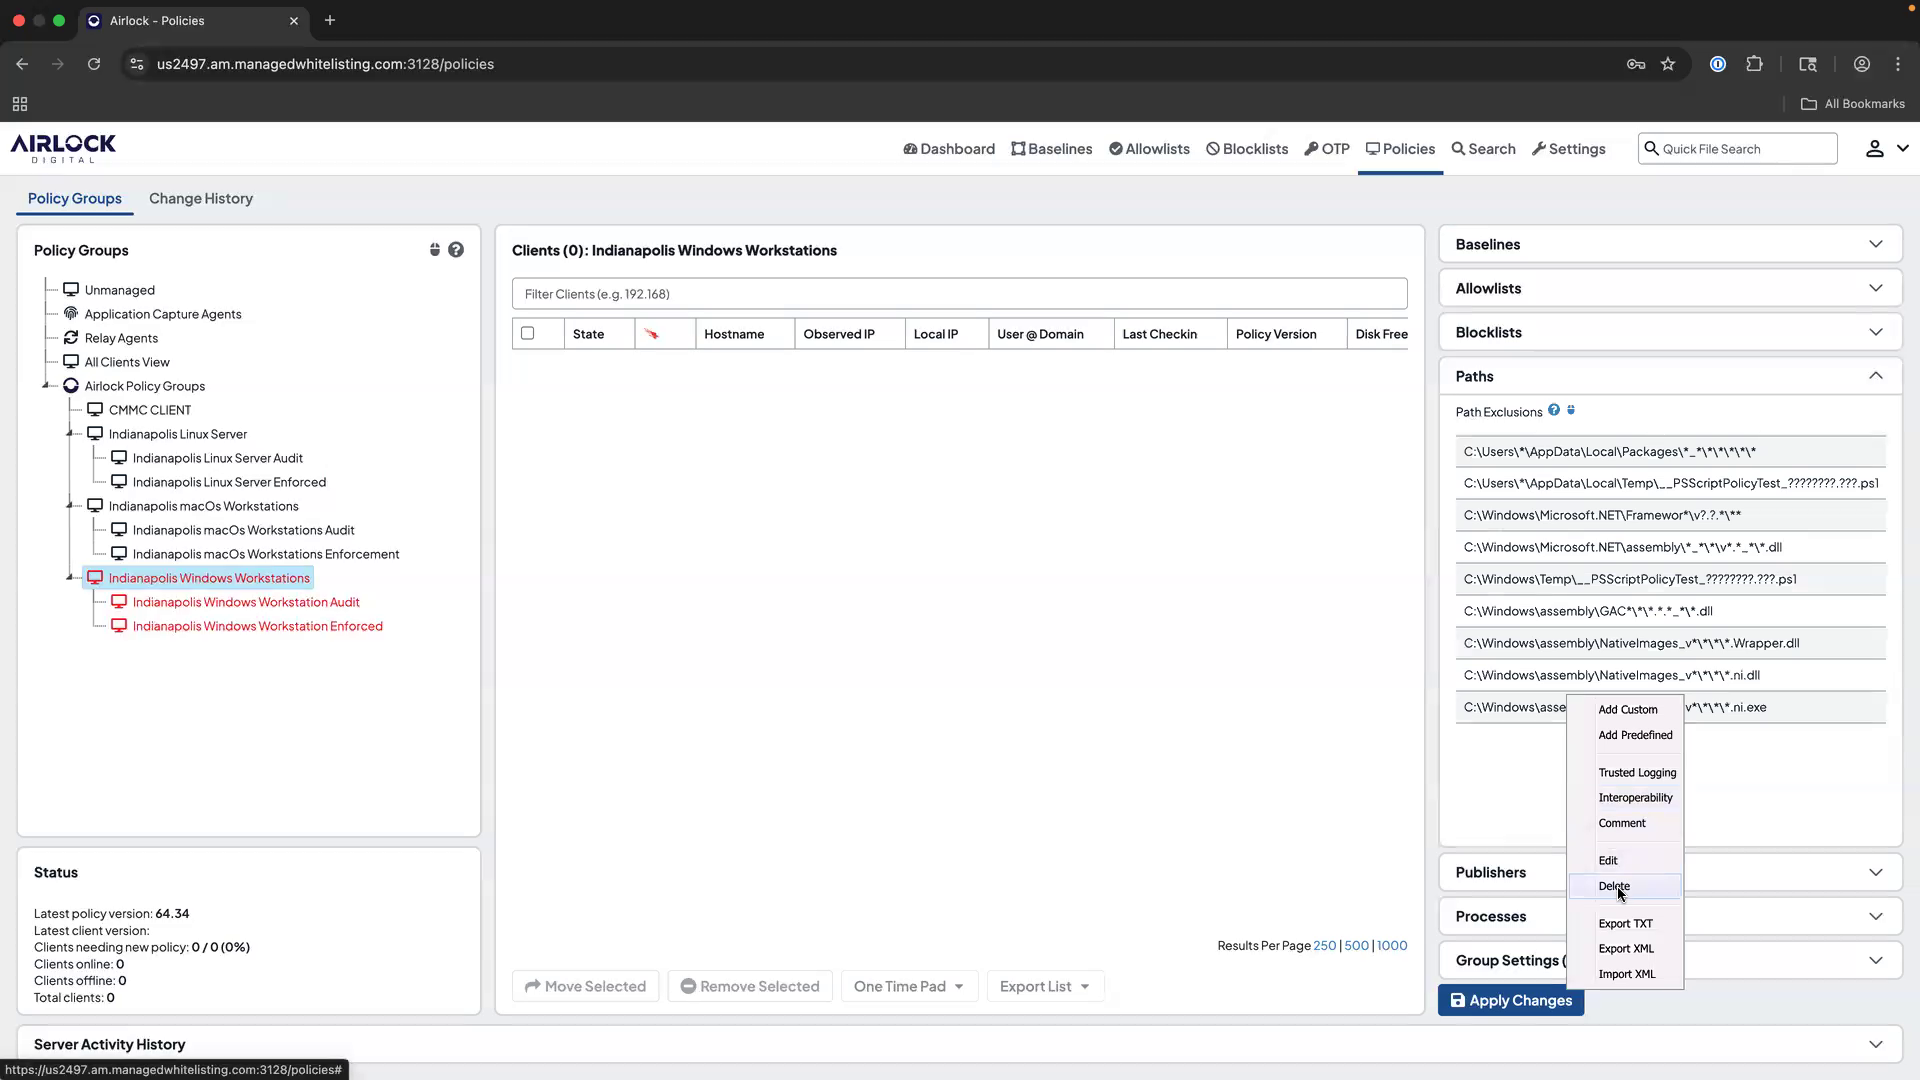Open the Search page
Image resolution: width=1920 pixels, height=1080 pixels.
[1483, 148]
